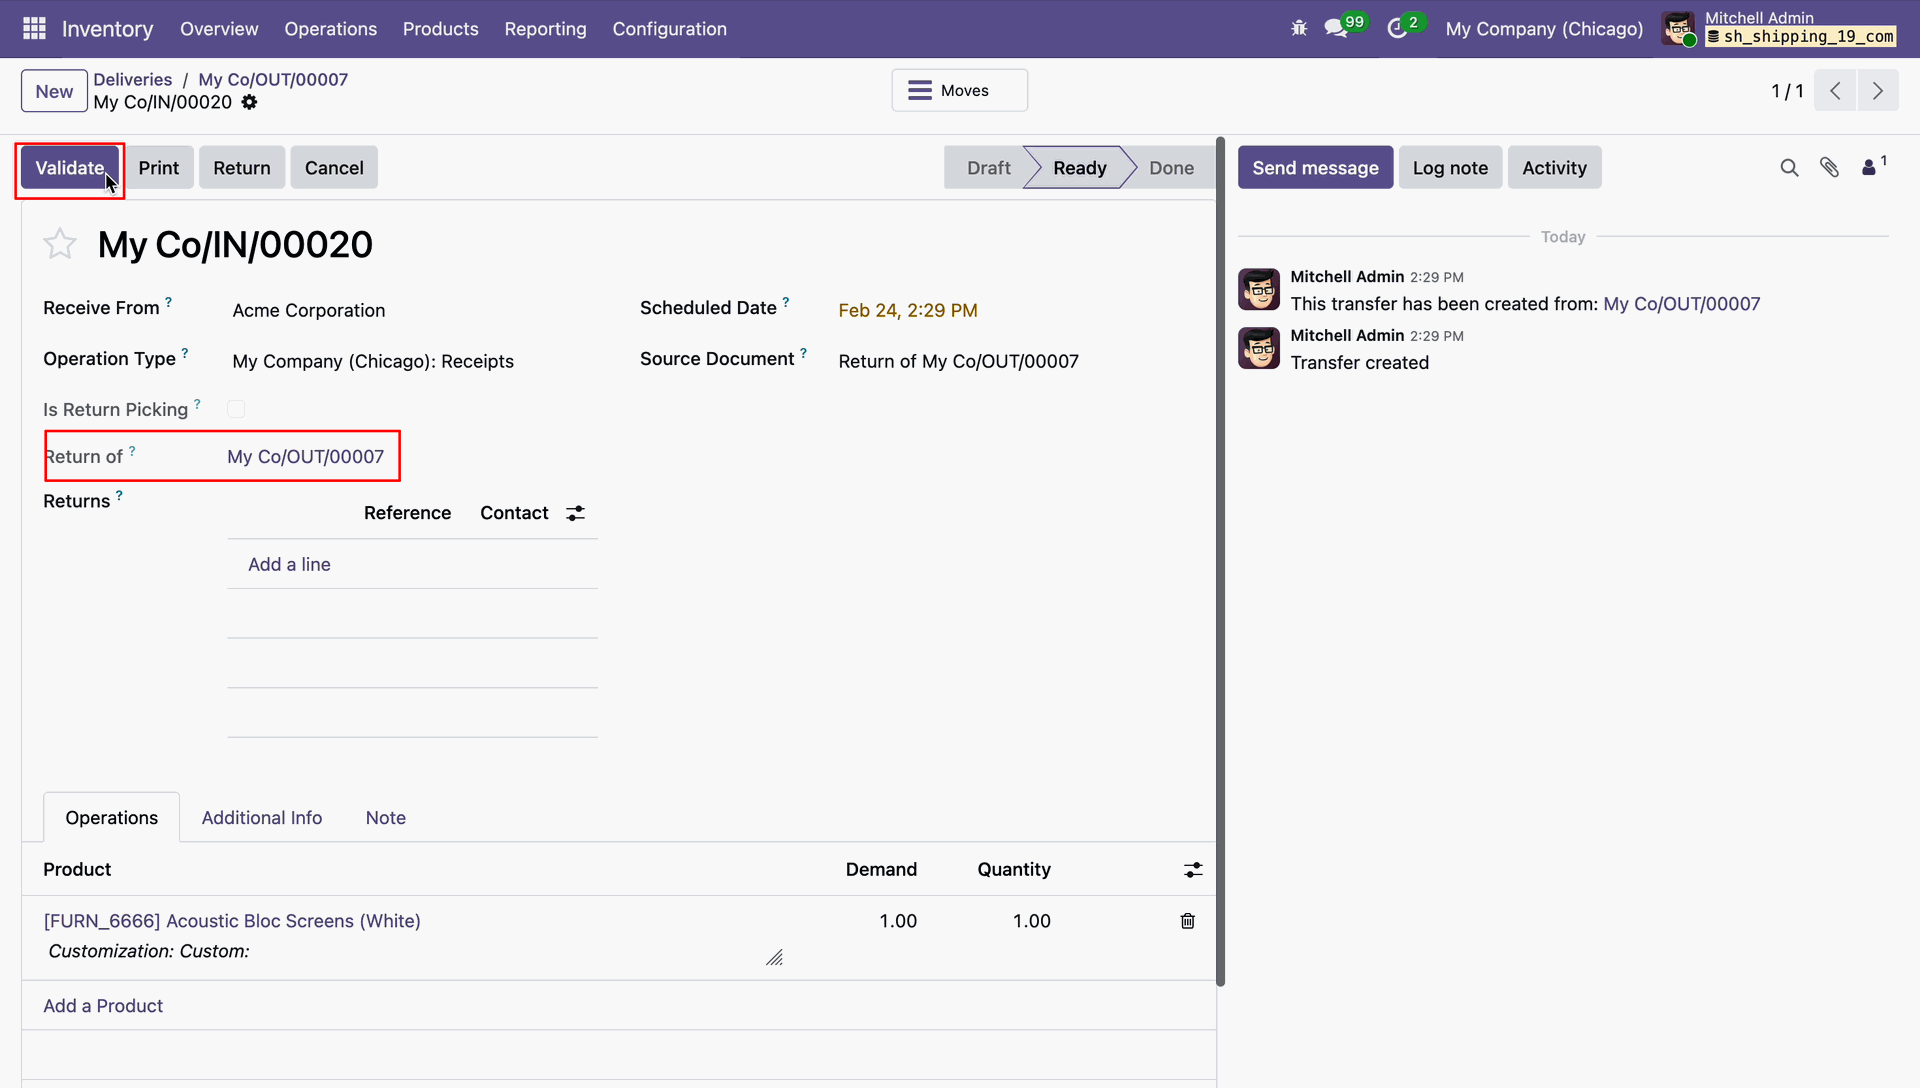This screenshot has width=1920, height=1088.
Task: Select the Done status in status bar
Action: (x=1171, y=168)
